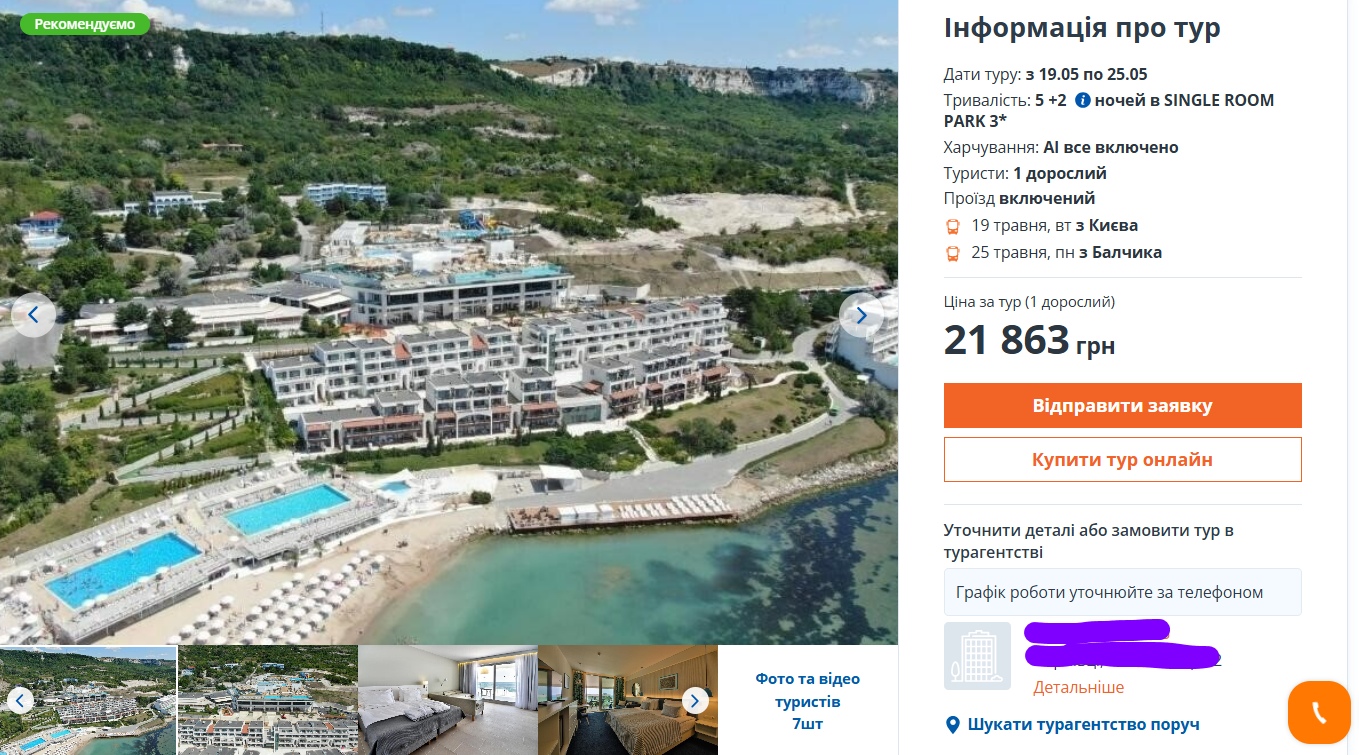The width and height of the screenshot is (1359, 755).
Task: Click the bus icon for Balchik return
Action: coord(953,253)
